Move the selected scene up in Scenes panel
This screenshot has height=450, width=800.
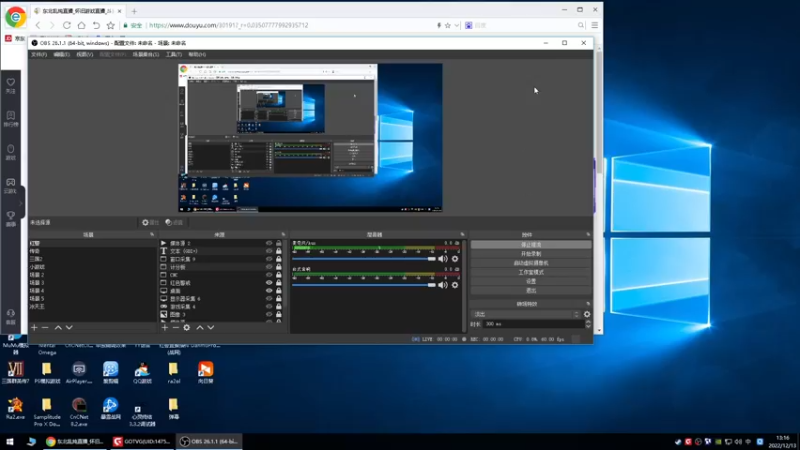(58, 328)
